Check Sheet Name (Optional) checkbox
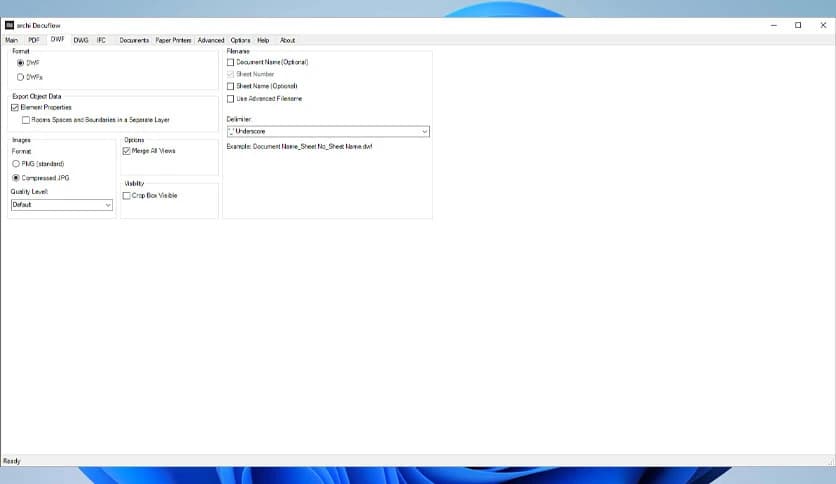This screenshot has width=836, height=484. click(230, 86)
